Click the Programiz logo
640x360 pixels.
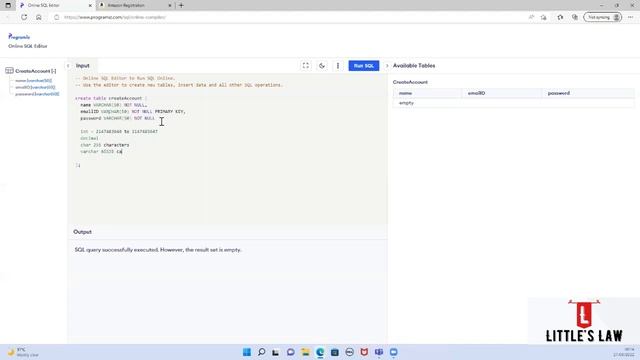click(19, 37)
